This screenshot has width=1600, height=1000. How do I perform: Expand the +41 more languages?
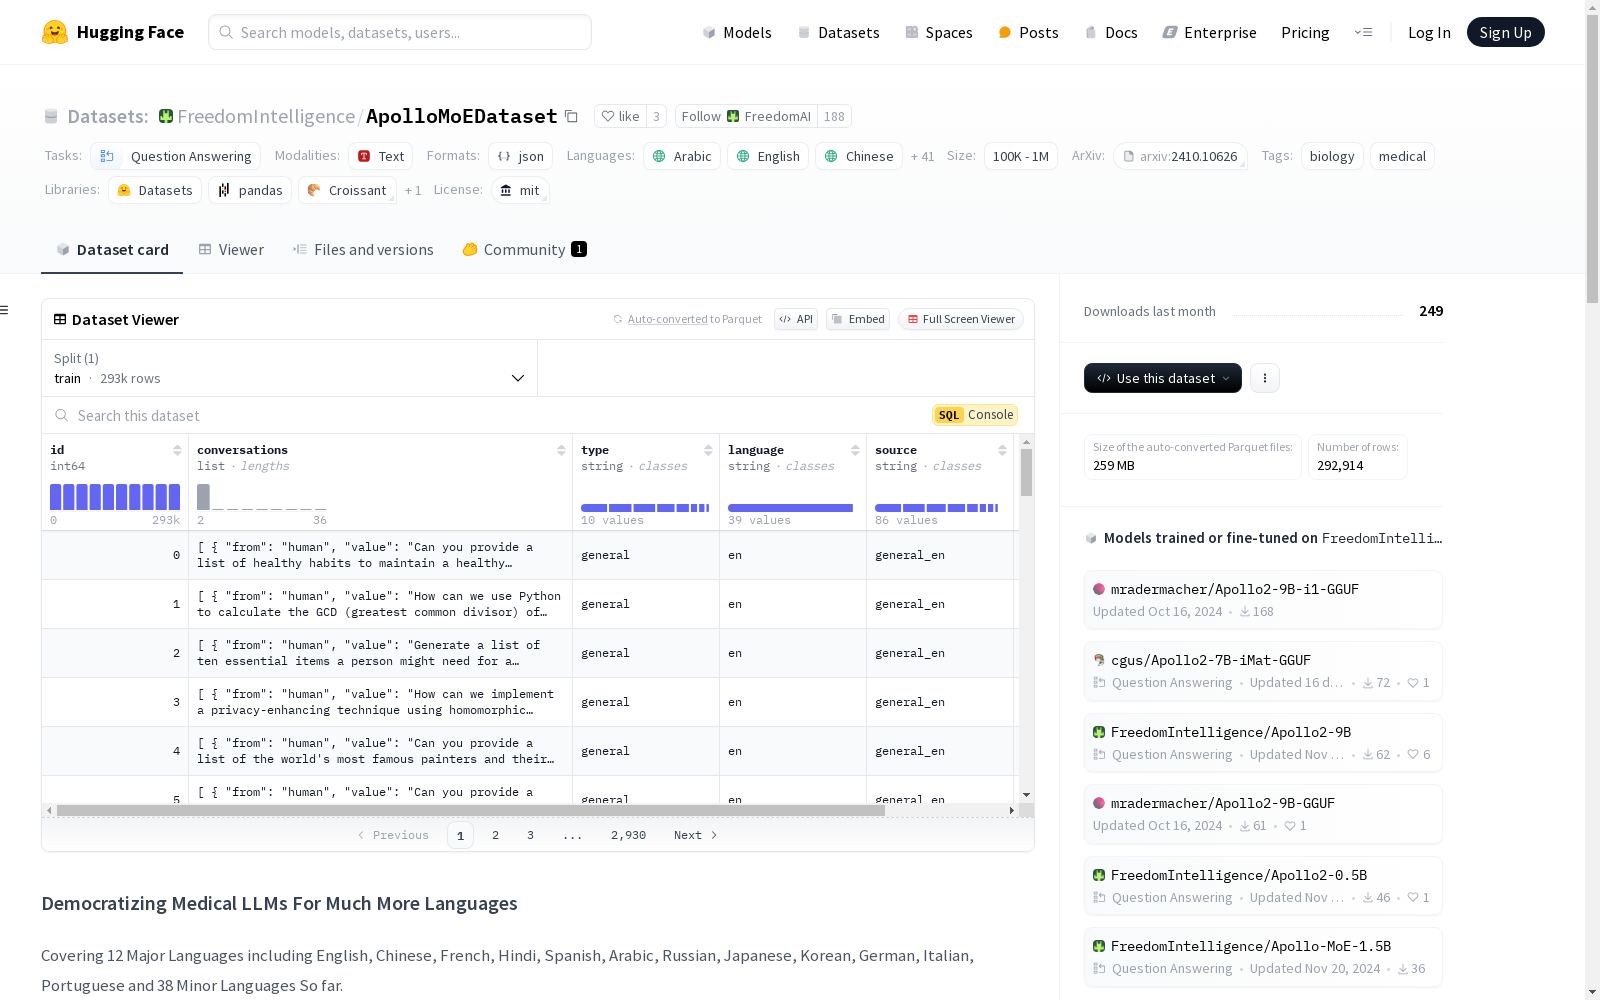(922, 156)
